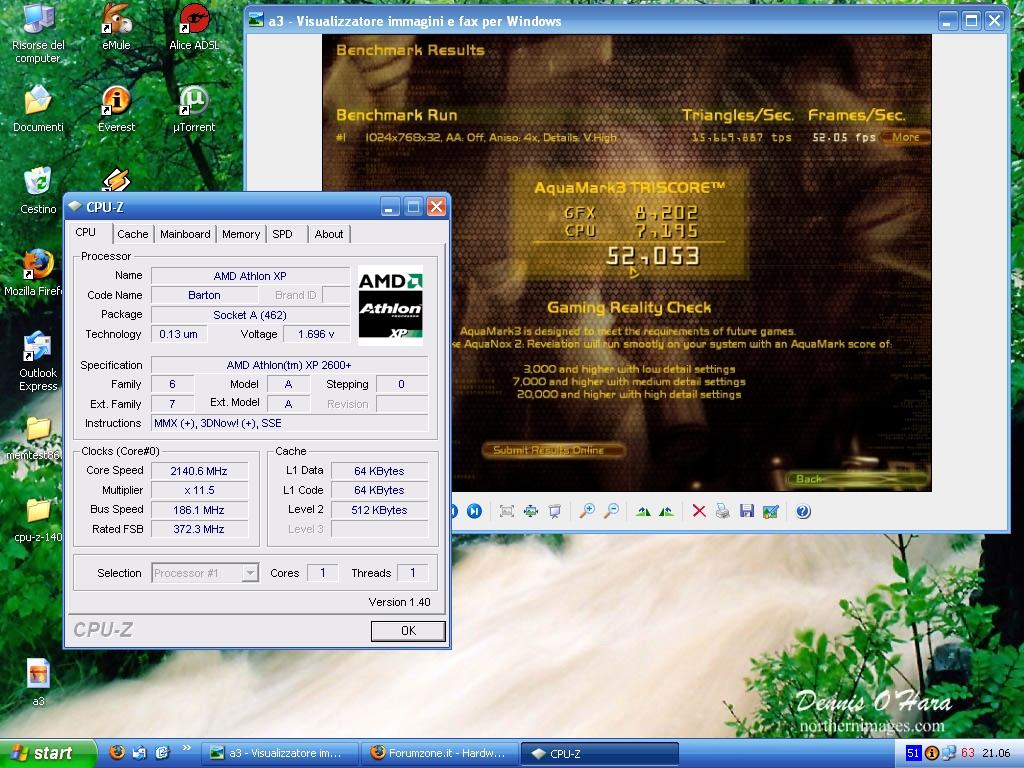
Task: Open Documenti desktop folder
Action: [x=38, y=109]
